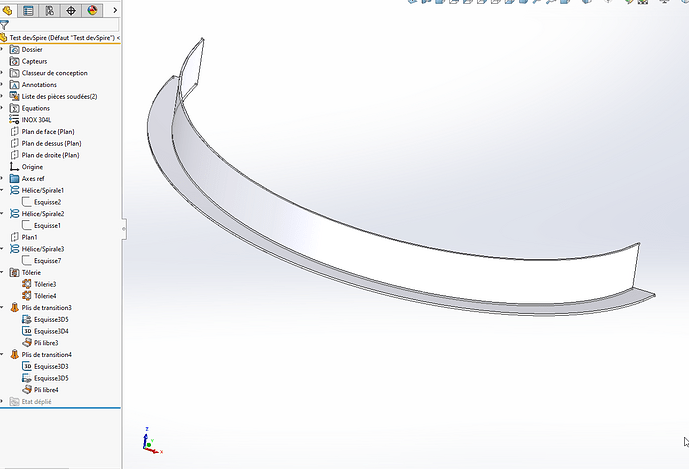Collapse the Hélice/Spirale1 feature
The height and width of the screenshot is (469, 689).
tap(3, 190)
